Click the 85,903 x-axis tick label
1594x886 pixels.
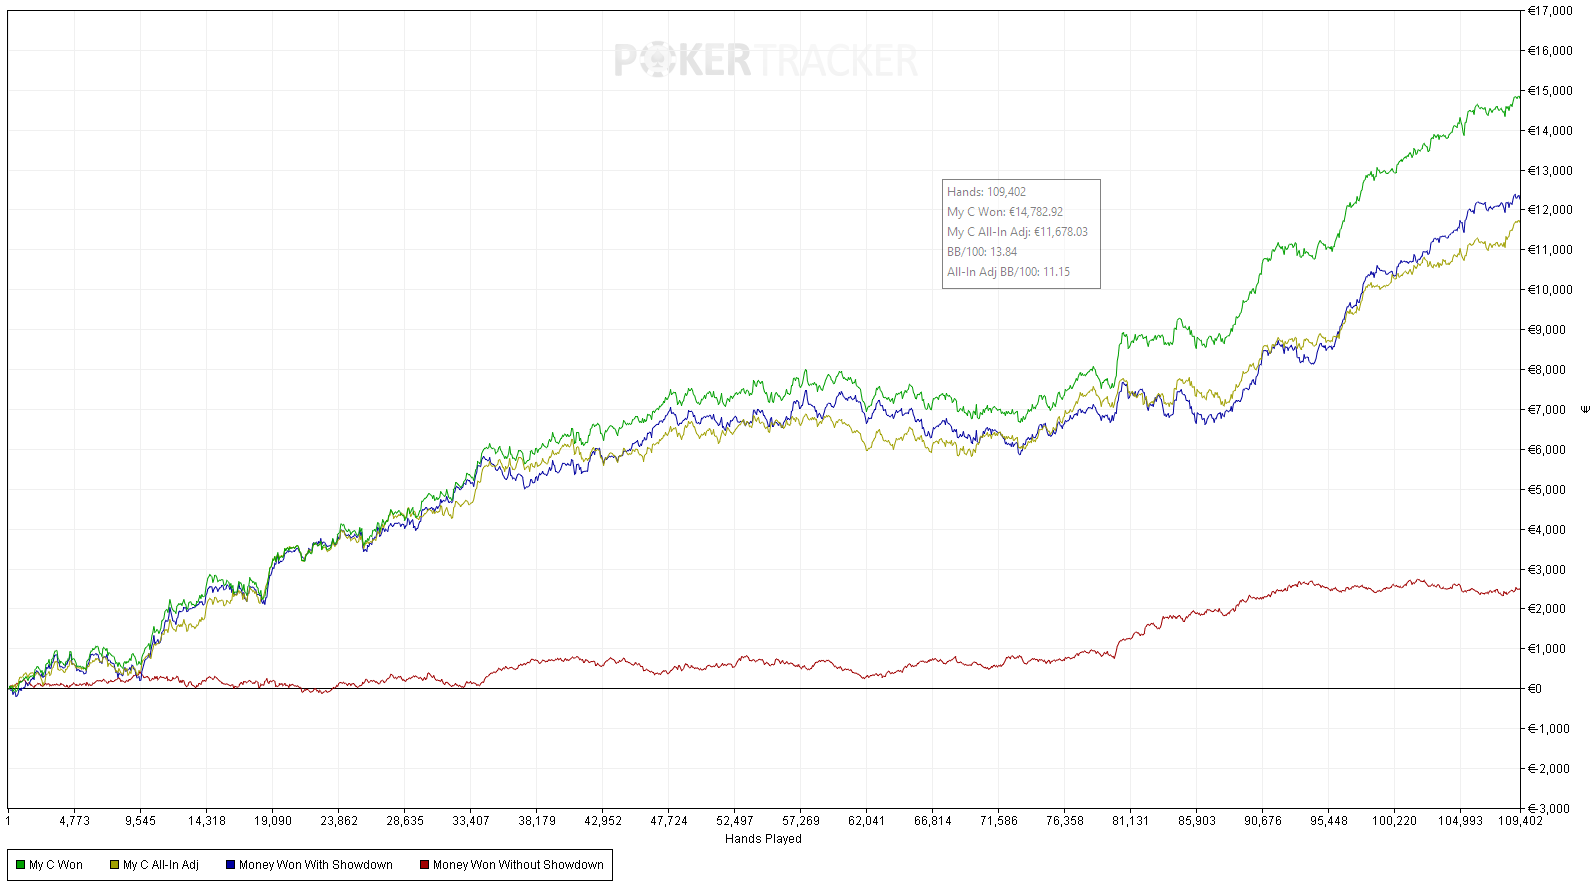tap(1197, 821)
